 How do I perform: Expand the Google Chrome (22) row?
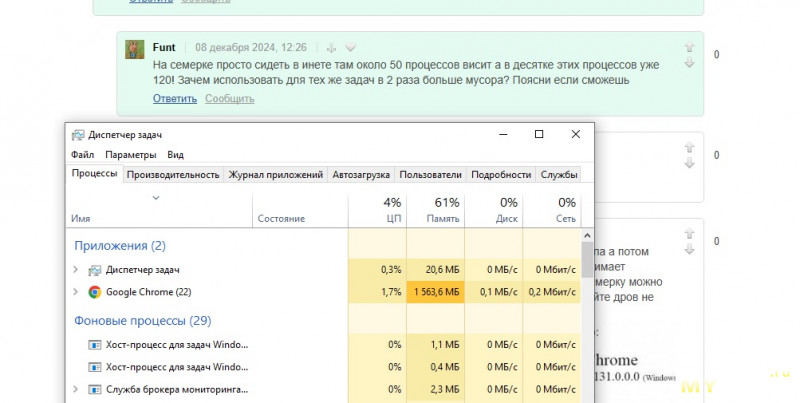point(76,292)
